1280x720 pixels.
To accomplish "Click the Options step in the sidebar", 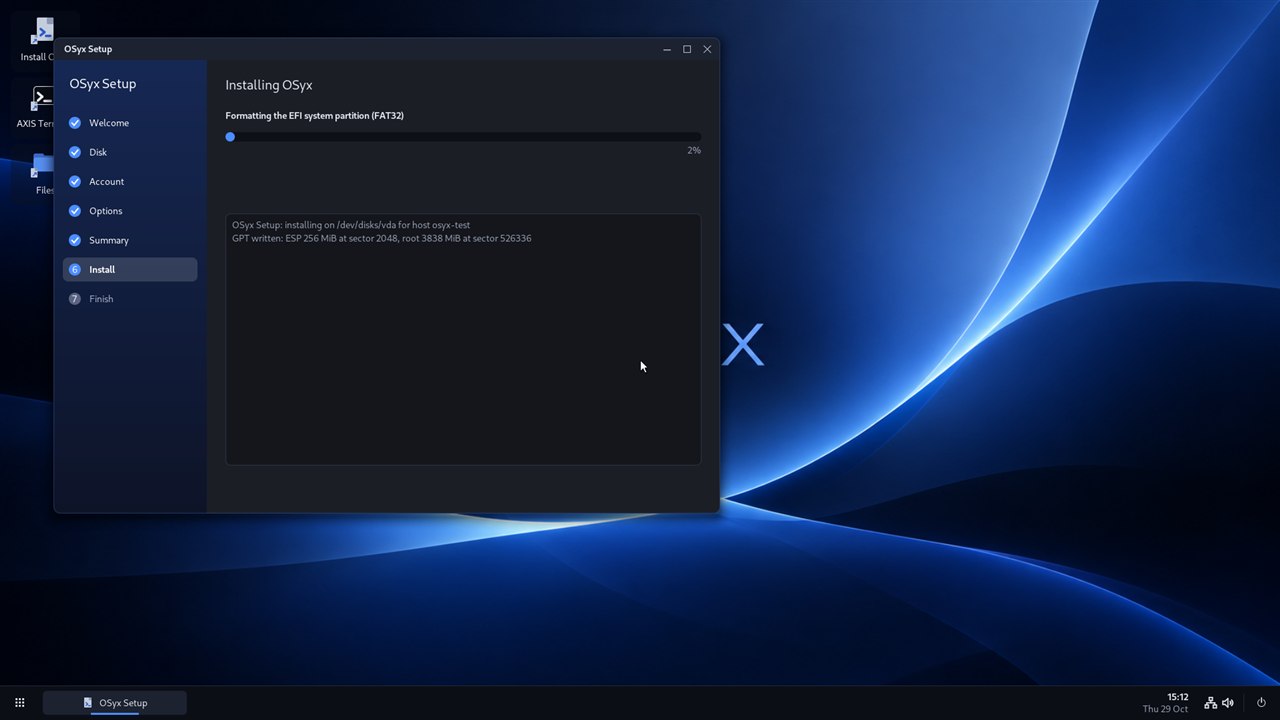I will [x=130, y=211].
